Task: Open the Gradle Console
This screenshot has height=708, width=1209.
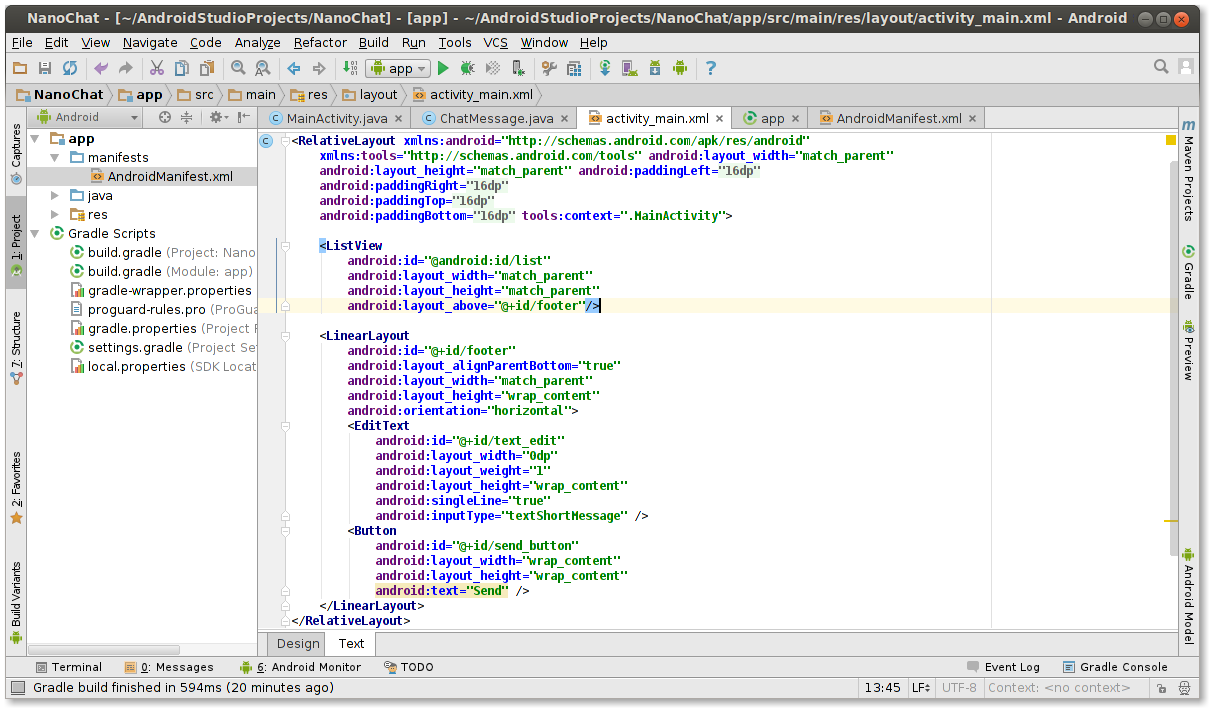Action: coord(1114,667)
